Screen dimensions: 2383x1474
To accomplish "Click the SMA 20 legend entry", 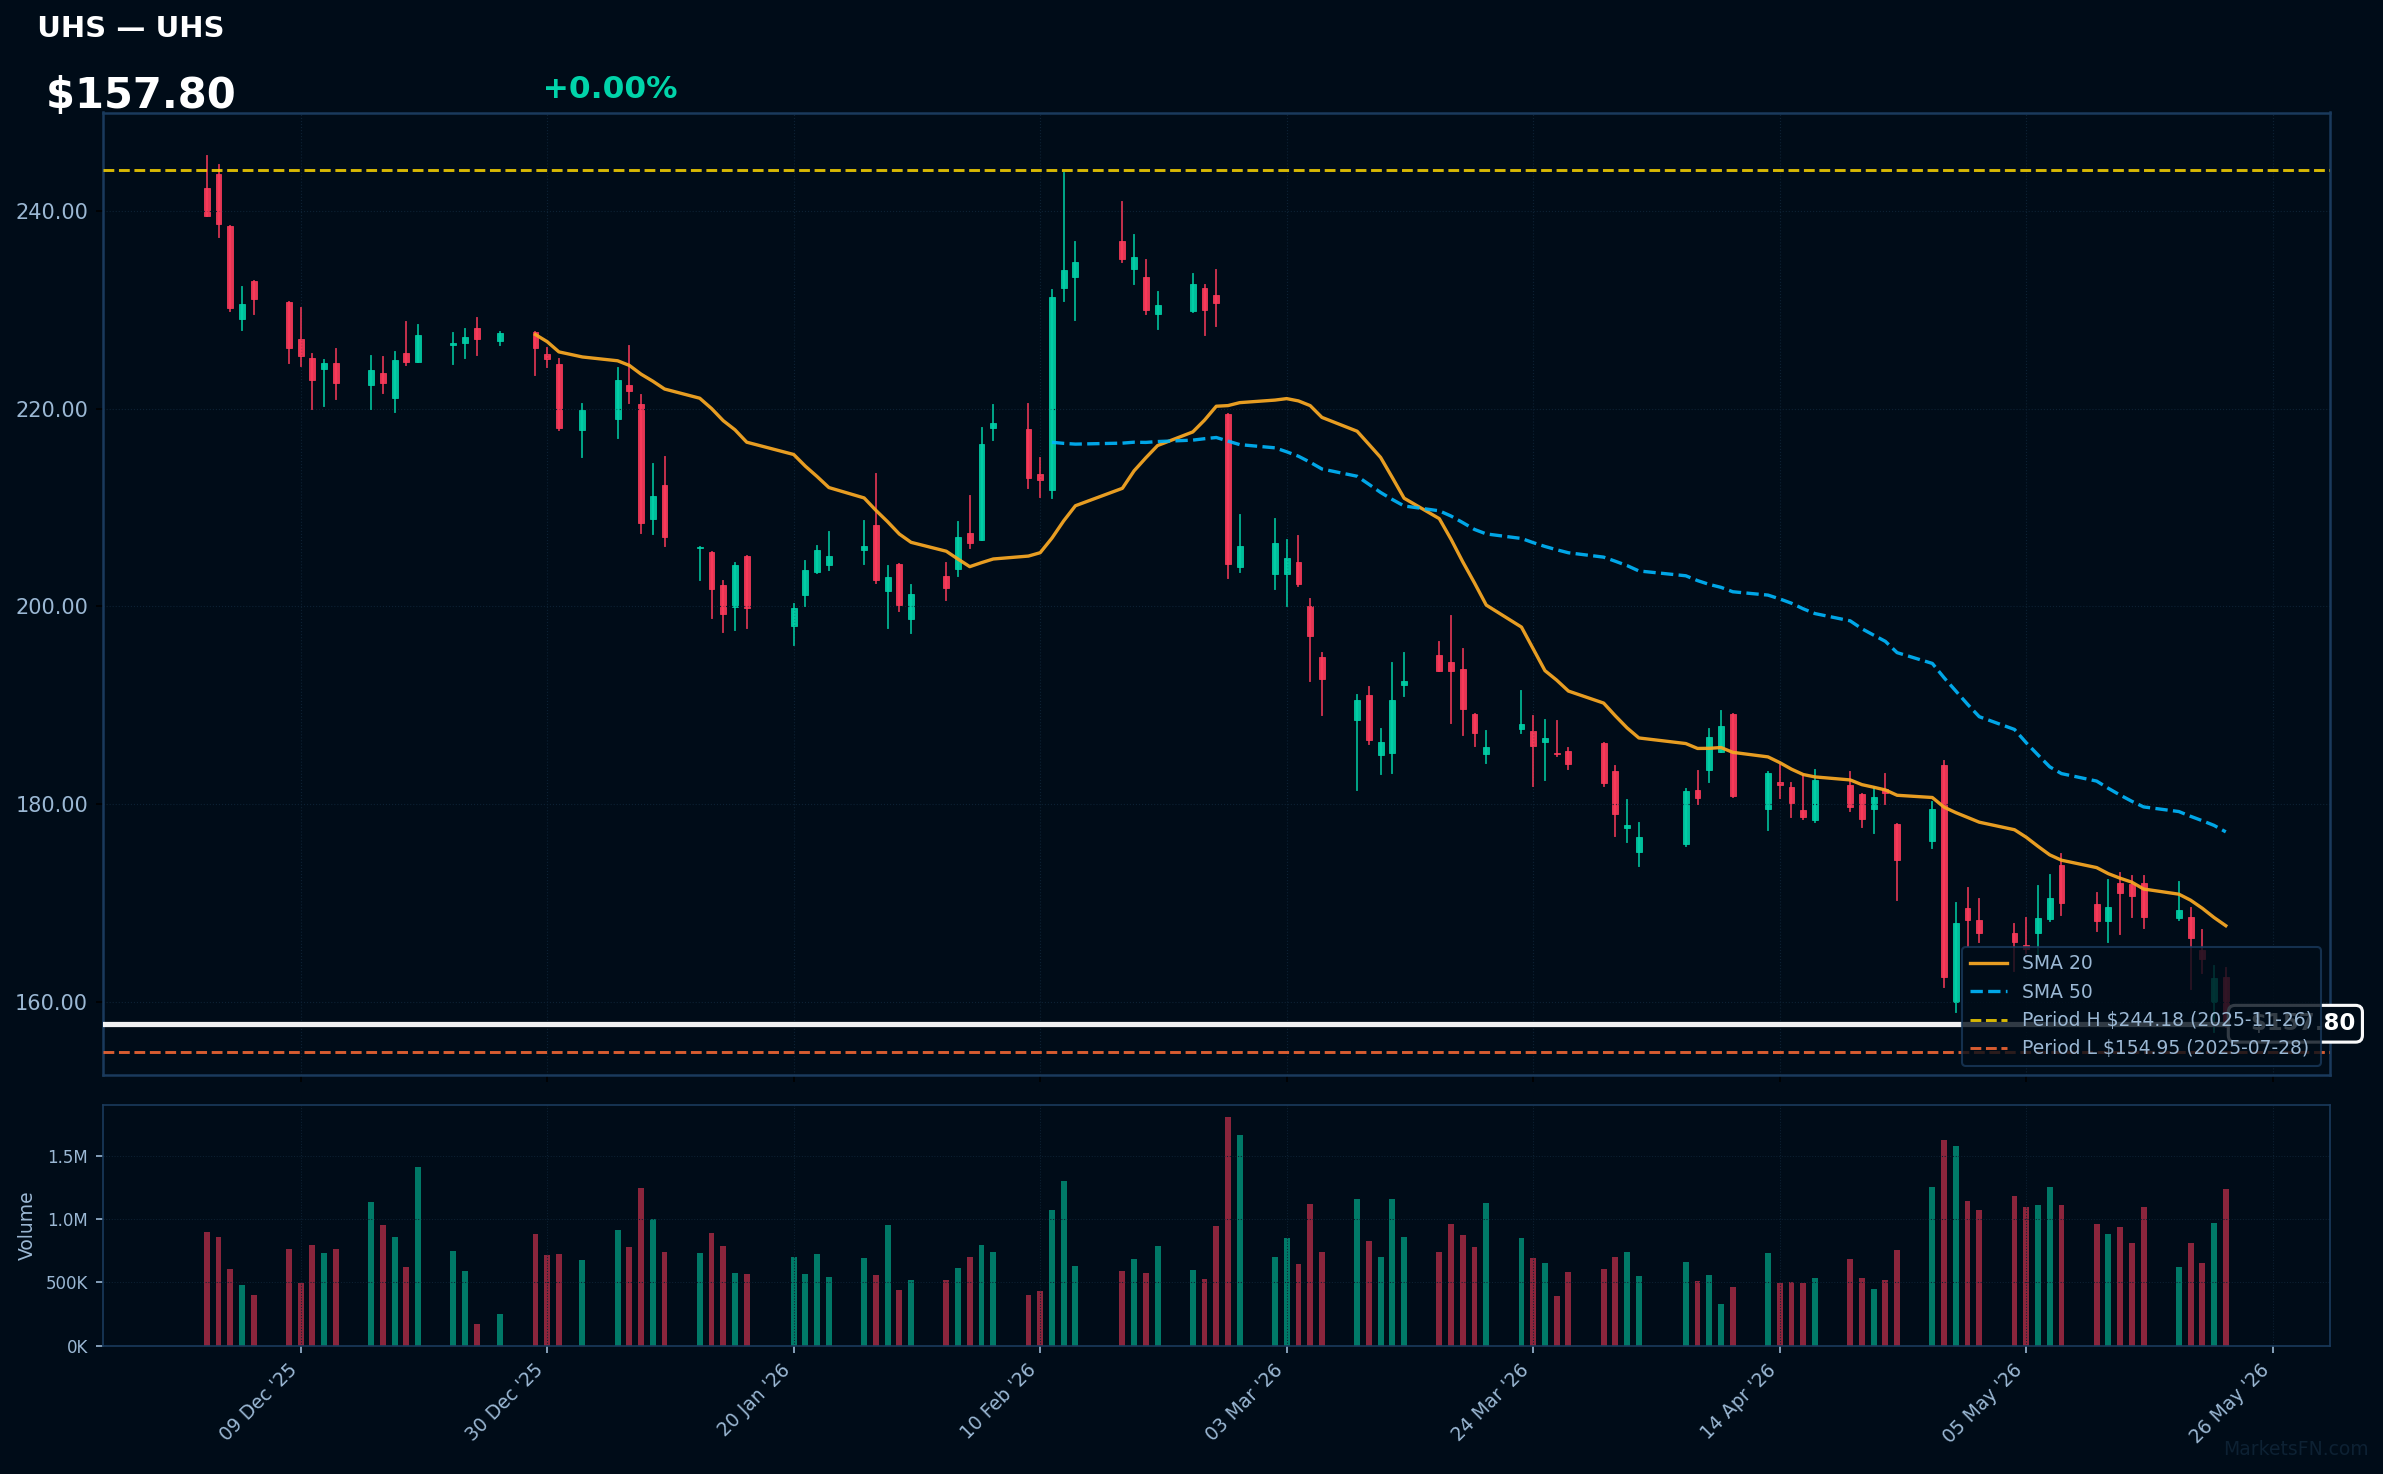I will coord(2030,962).
